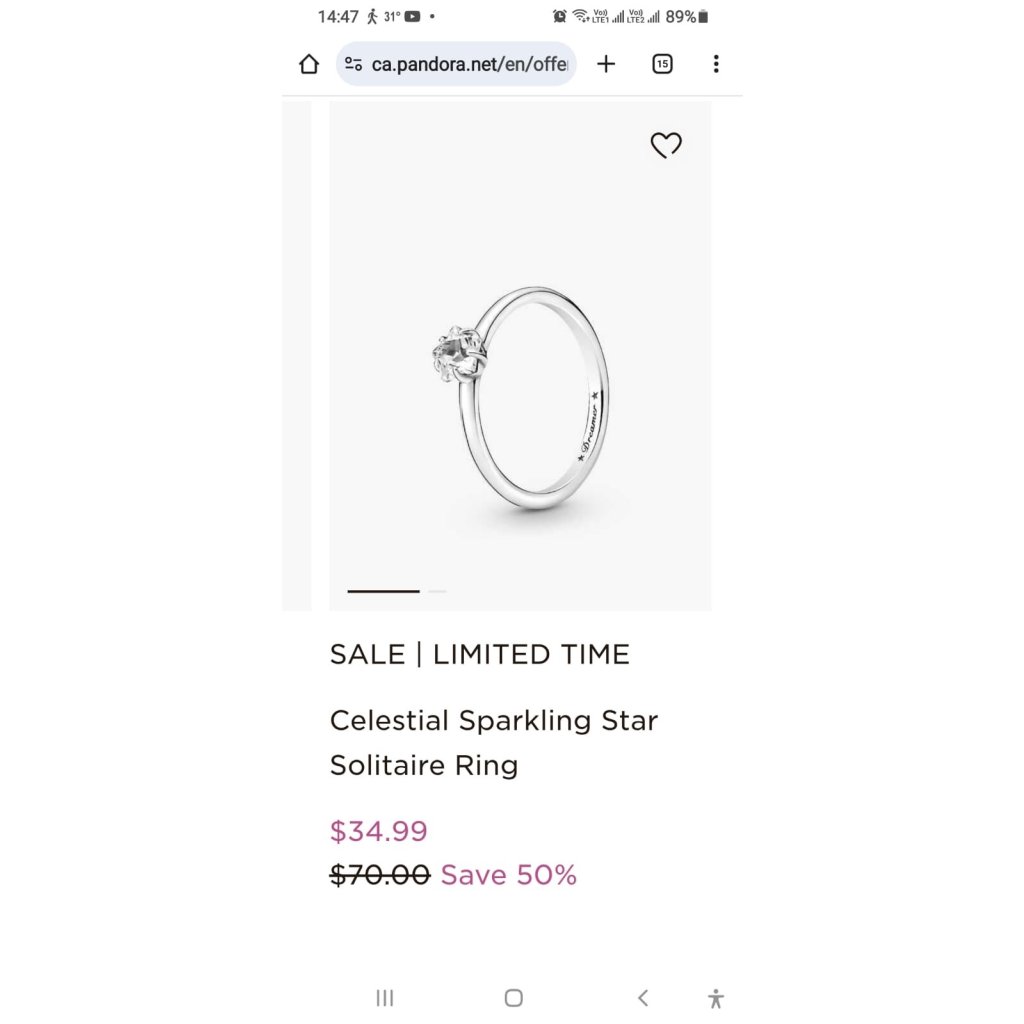
Task: Open the ring product image
Action: tap(520, 355)
